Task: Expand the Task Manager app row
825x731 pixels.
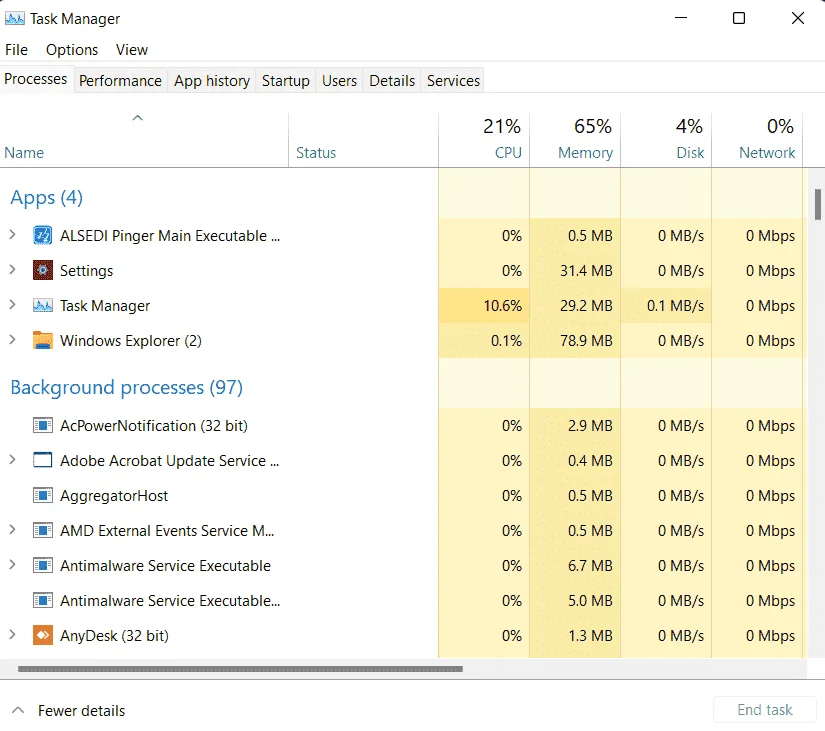Action: click(x=13, y=305)
